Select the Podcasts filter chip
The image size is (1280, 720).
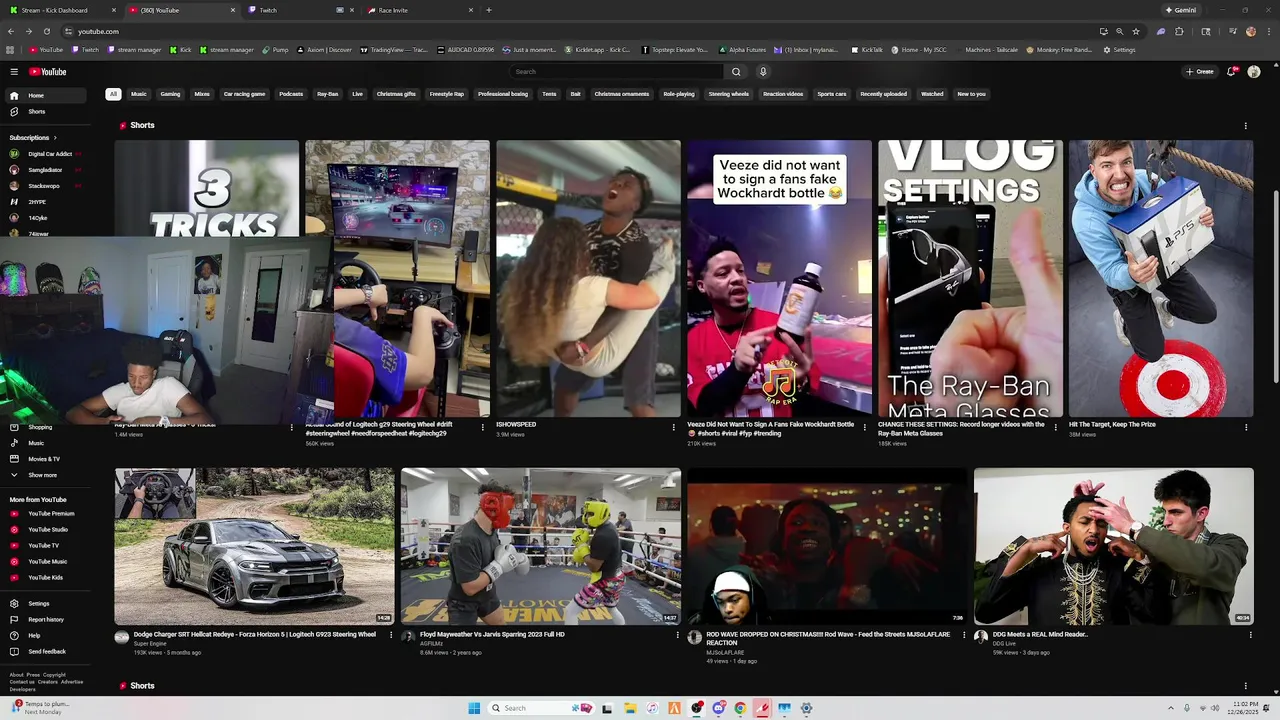(x=291, y=94)
